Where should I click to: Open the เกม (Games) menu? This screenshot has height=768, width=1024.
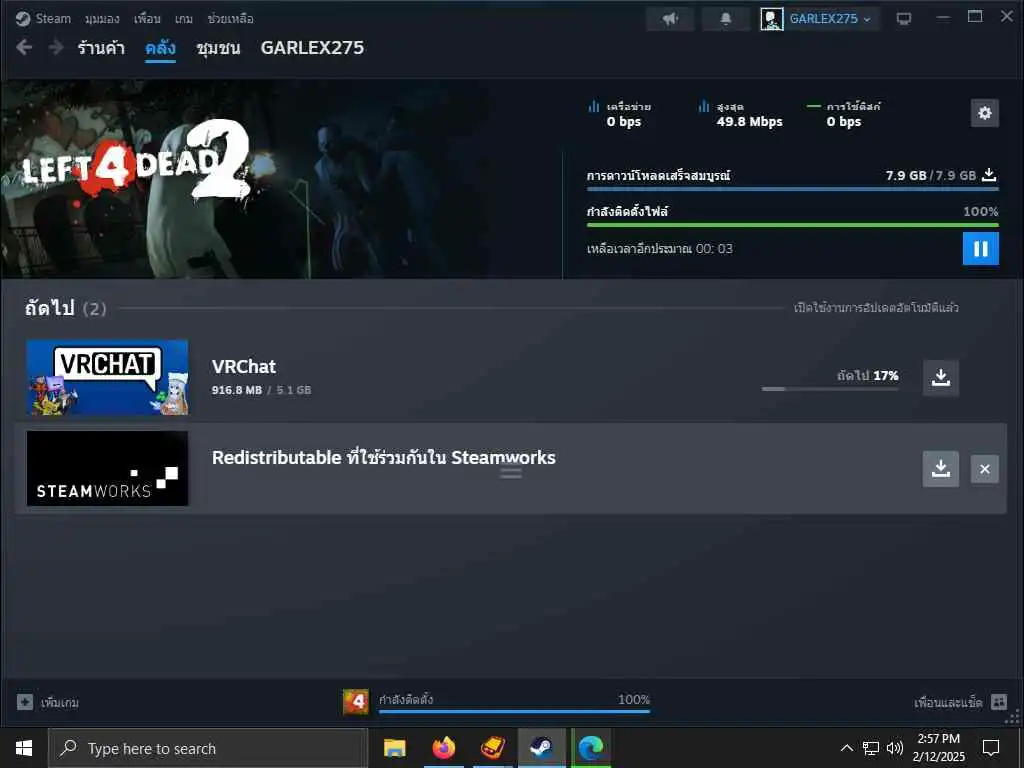184,18
